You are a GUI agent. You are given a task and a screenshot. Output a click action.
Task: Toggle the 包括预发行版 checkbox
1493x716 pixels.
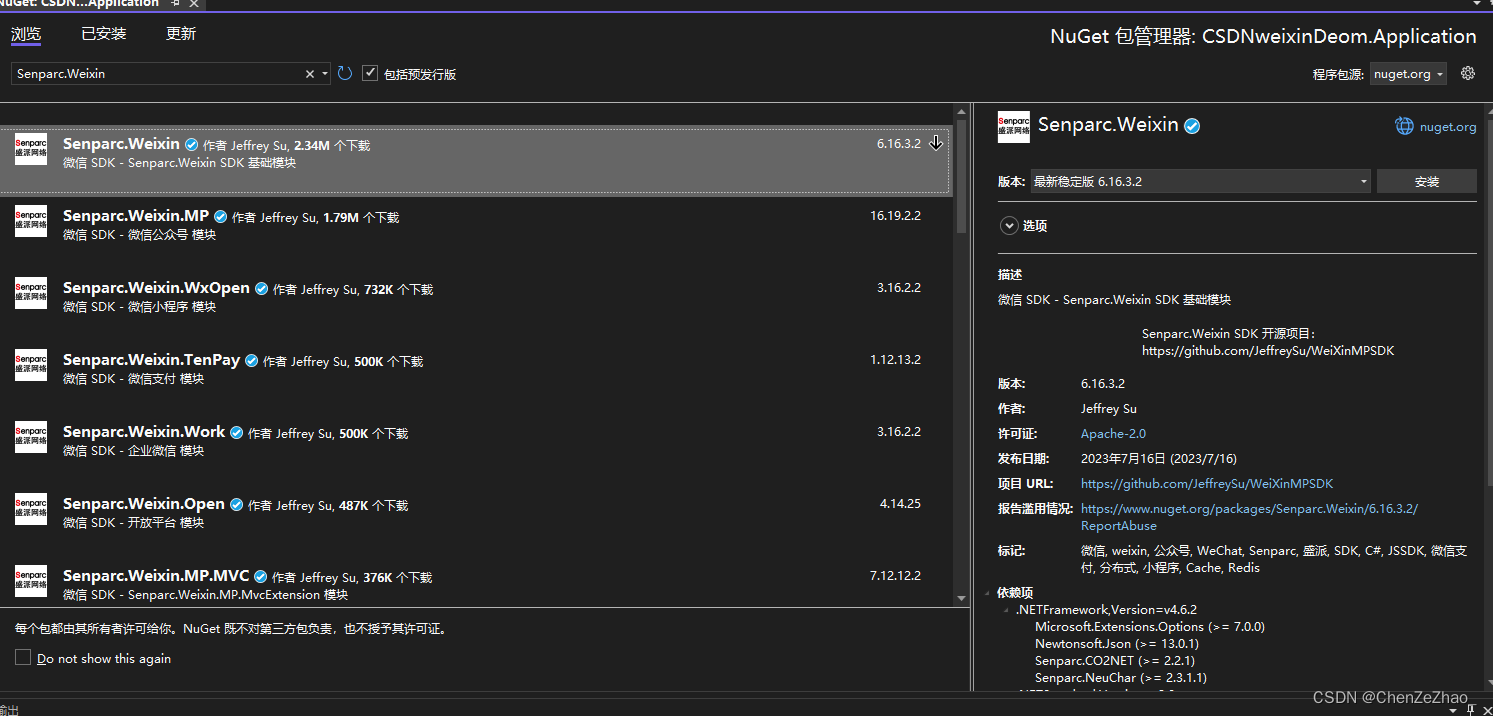coord(370,73)
